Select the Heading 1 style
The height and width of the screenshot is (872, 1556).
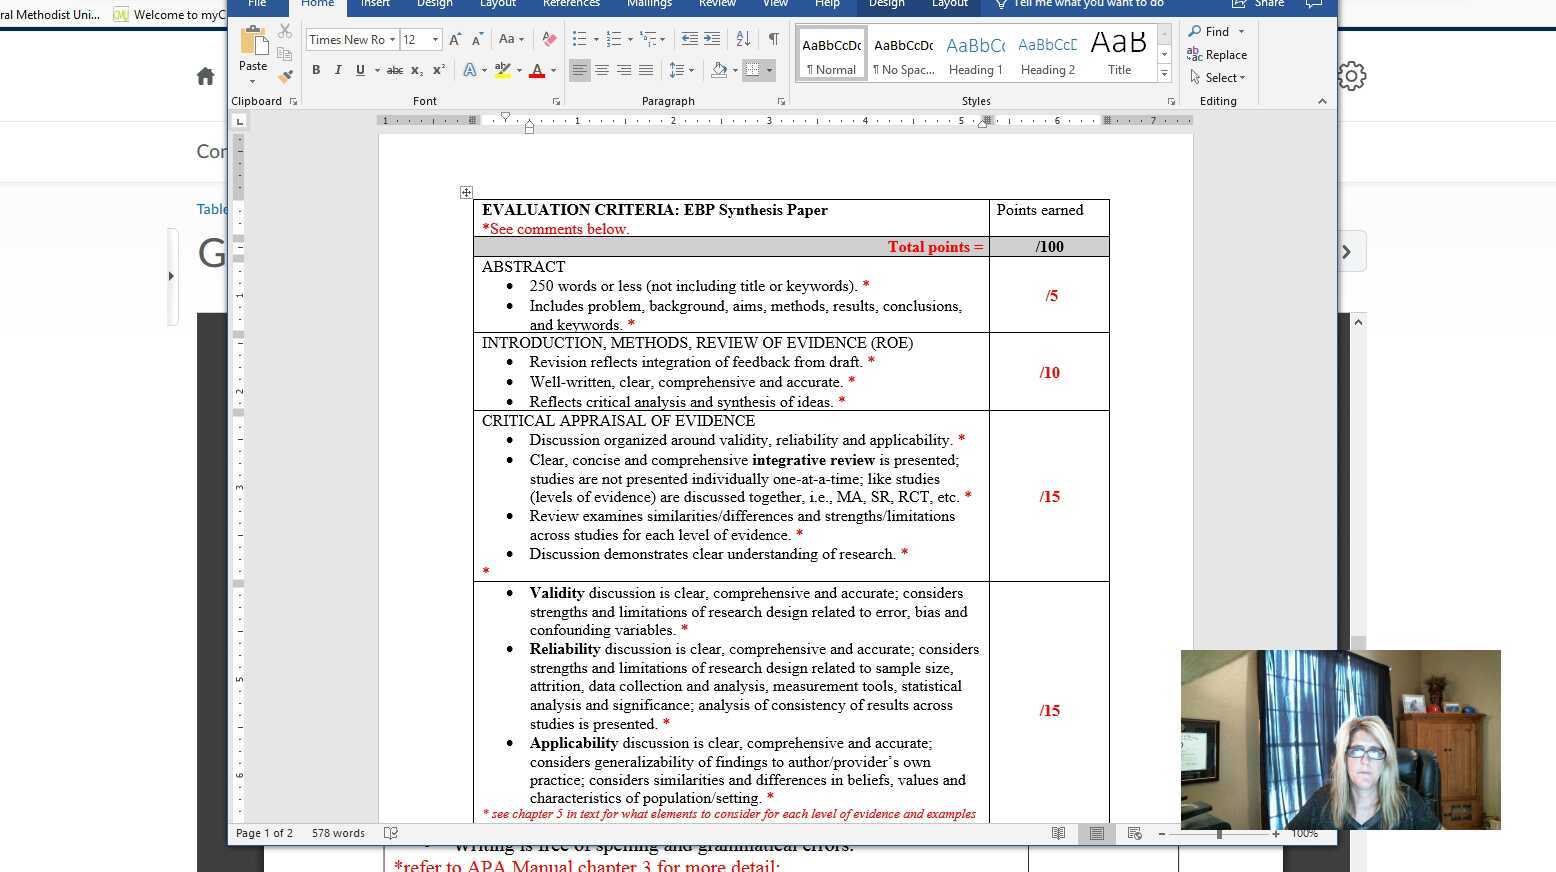[975, 52]
